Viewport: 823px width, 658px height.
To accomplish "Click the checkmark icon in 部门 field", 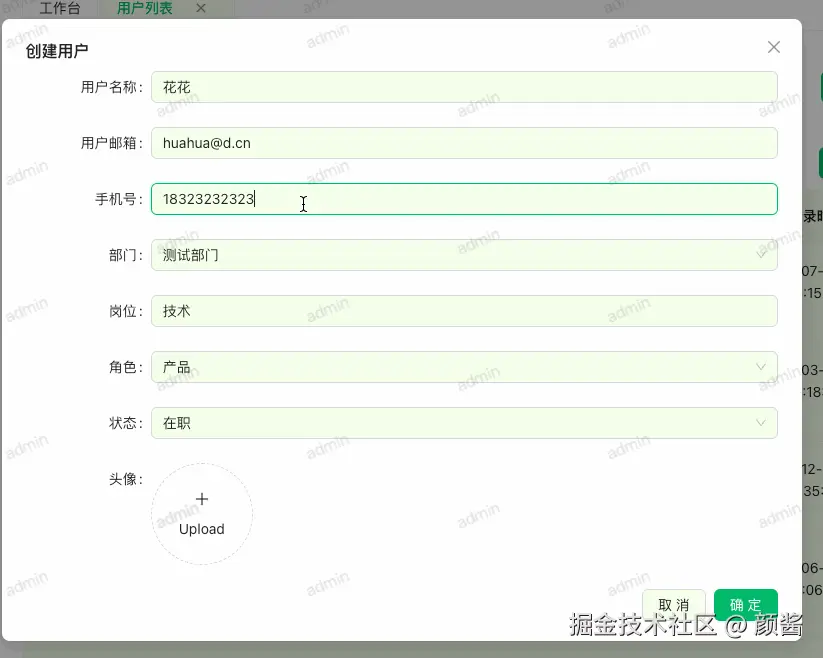I will point(760,255).
